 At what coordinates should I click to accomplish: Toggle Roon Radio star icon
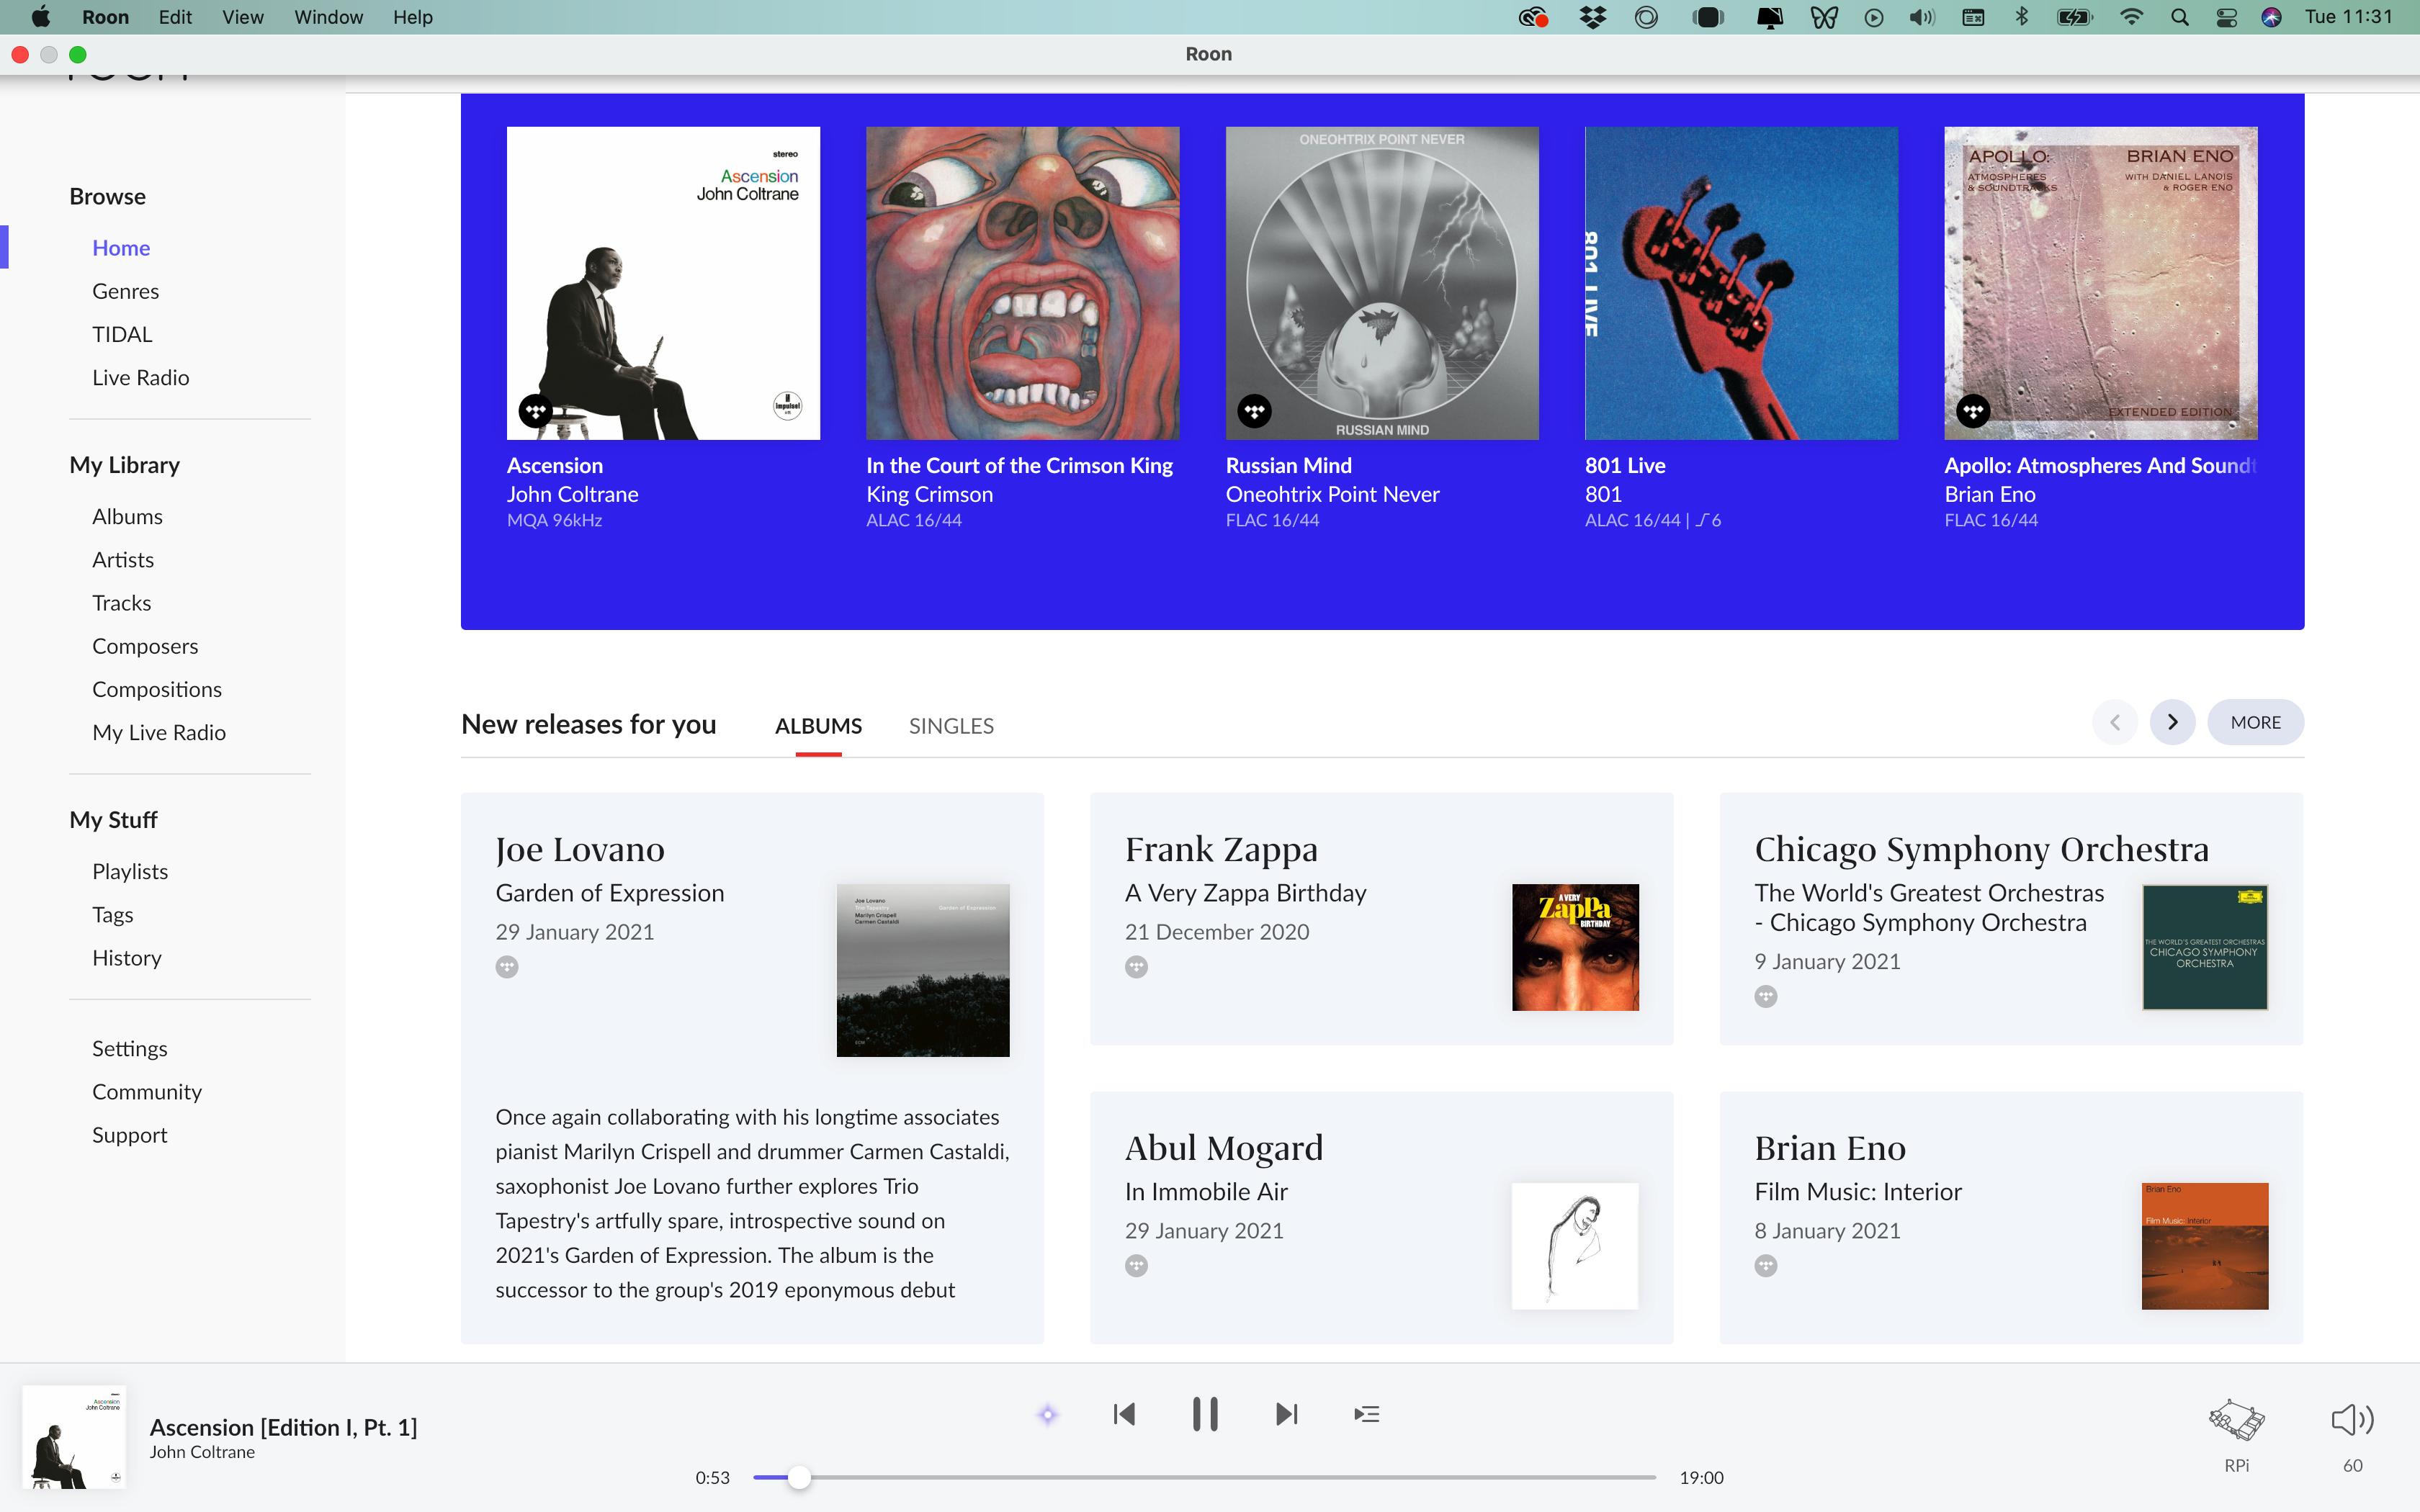pyautogui.click(x=1047, y=1414)
